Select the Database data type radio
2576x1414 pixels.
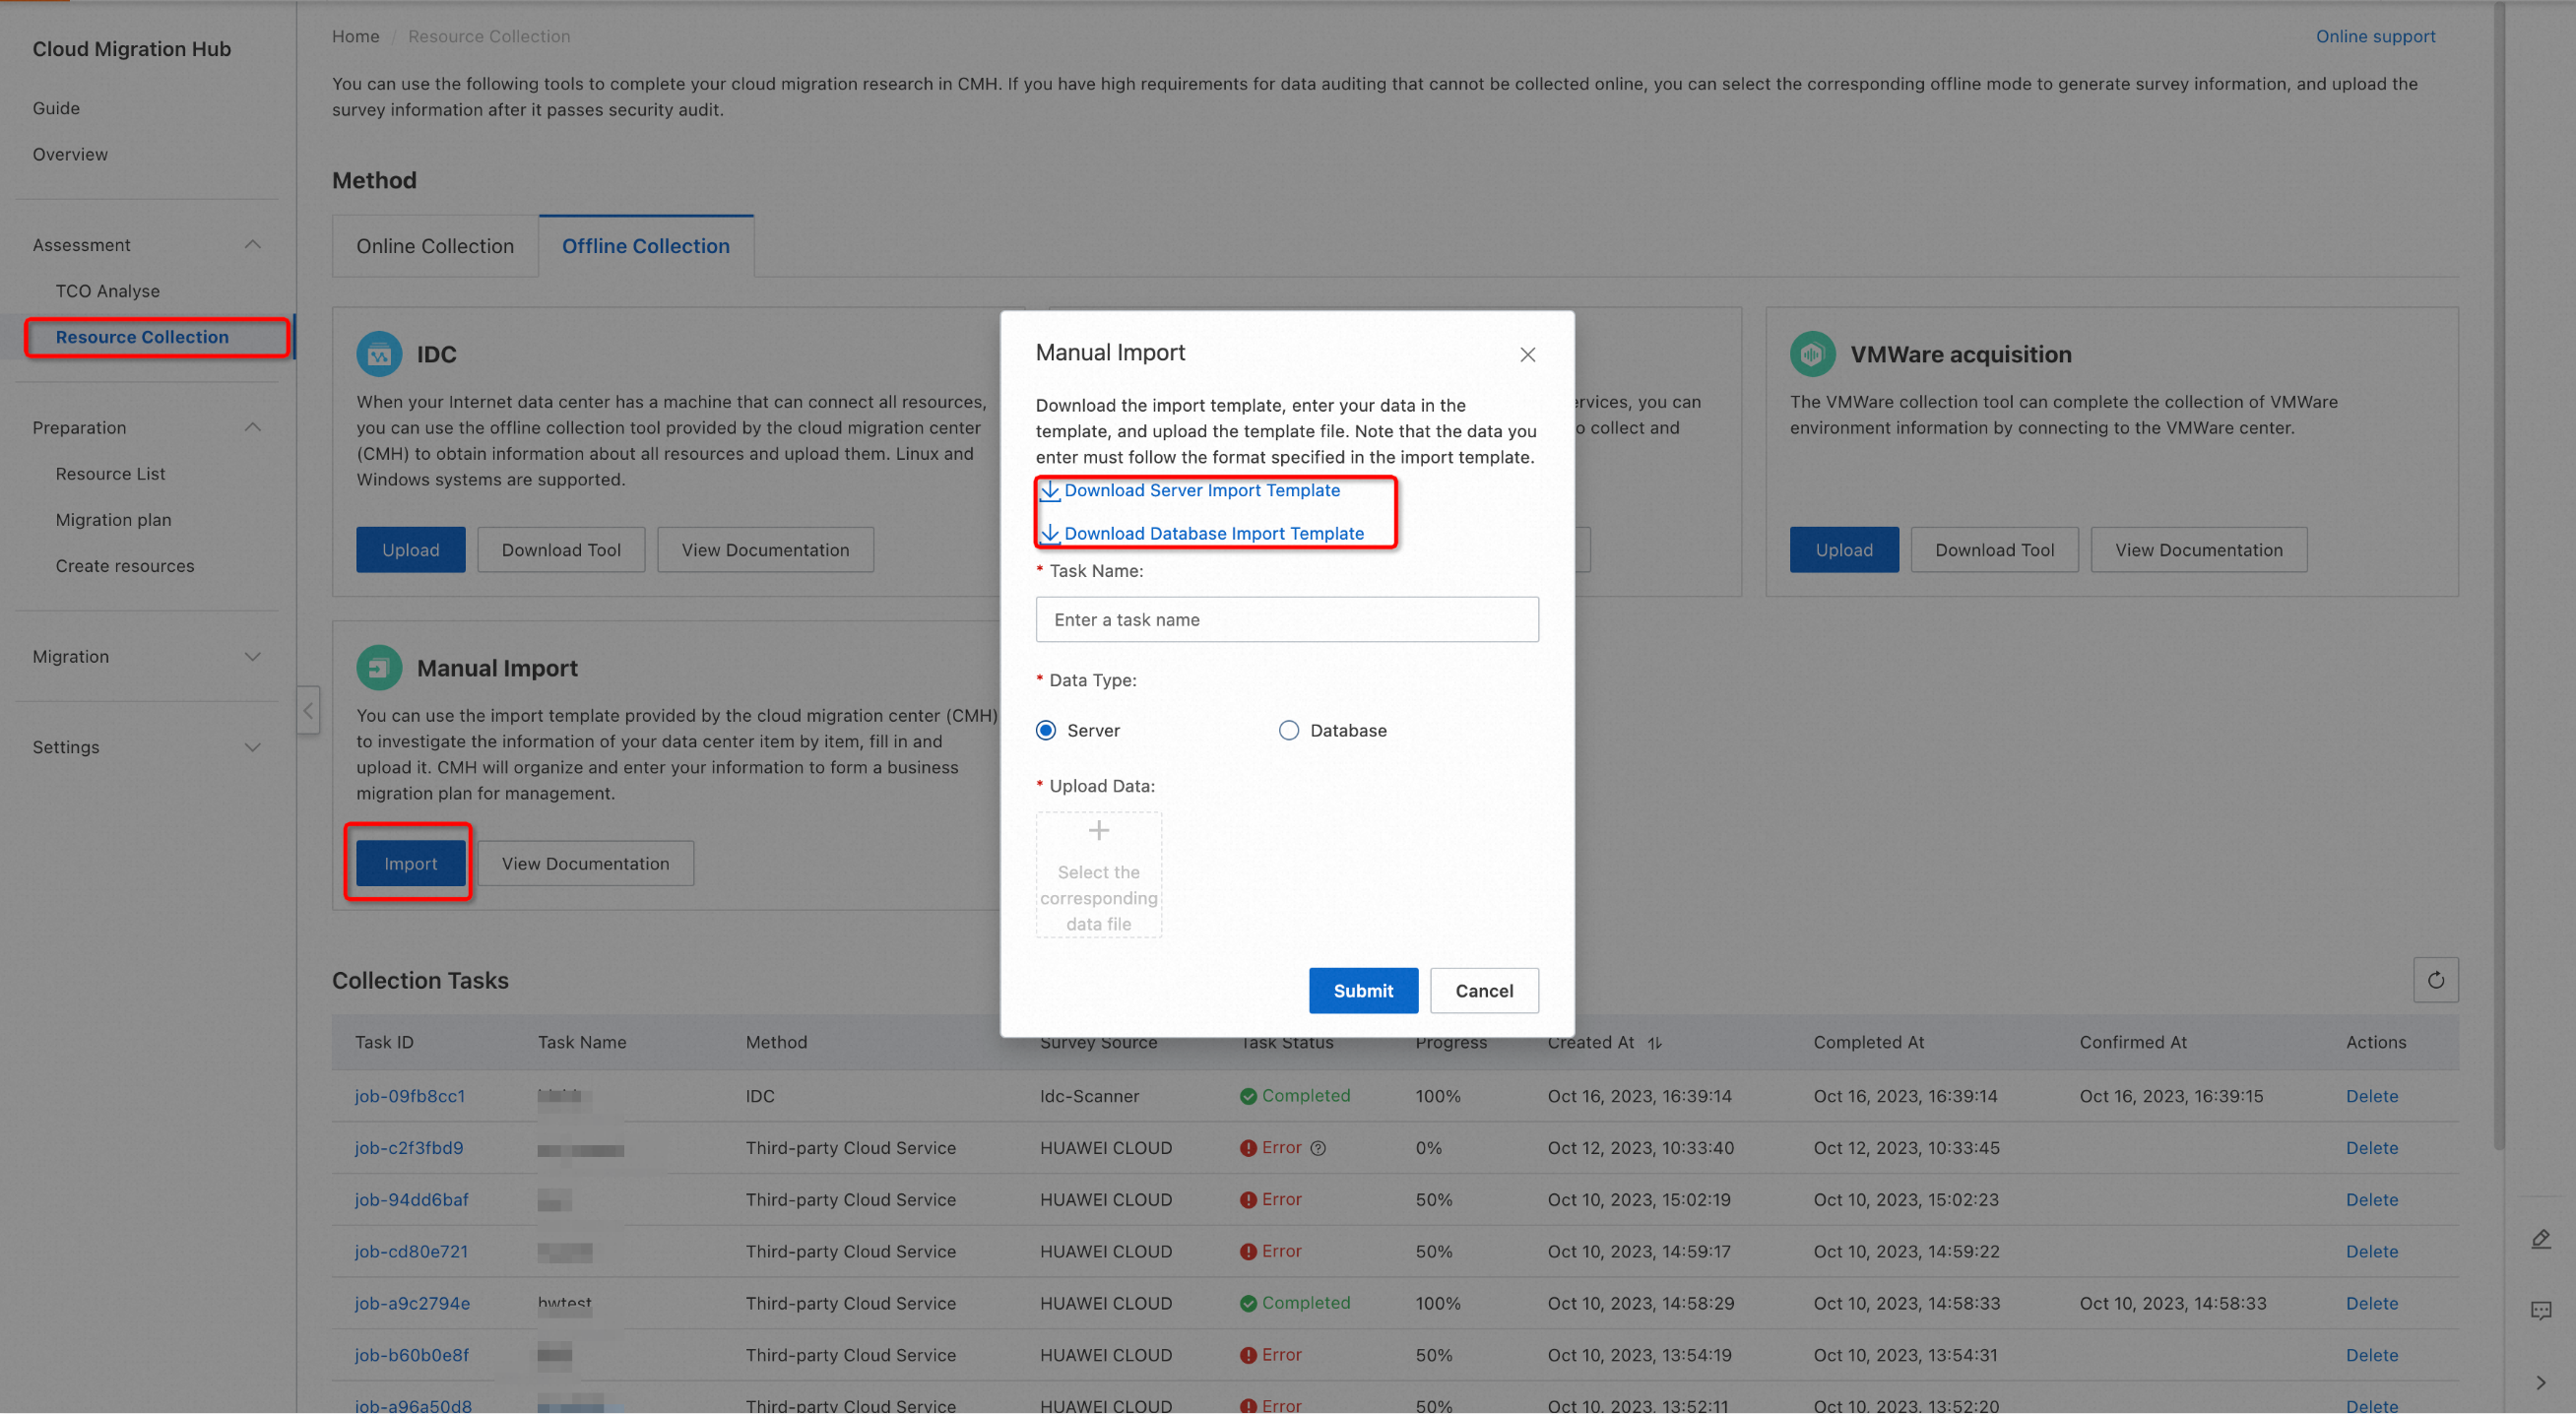coord(1288,731)
